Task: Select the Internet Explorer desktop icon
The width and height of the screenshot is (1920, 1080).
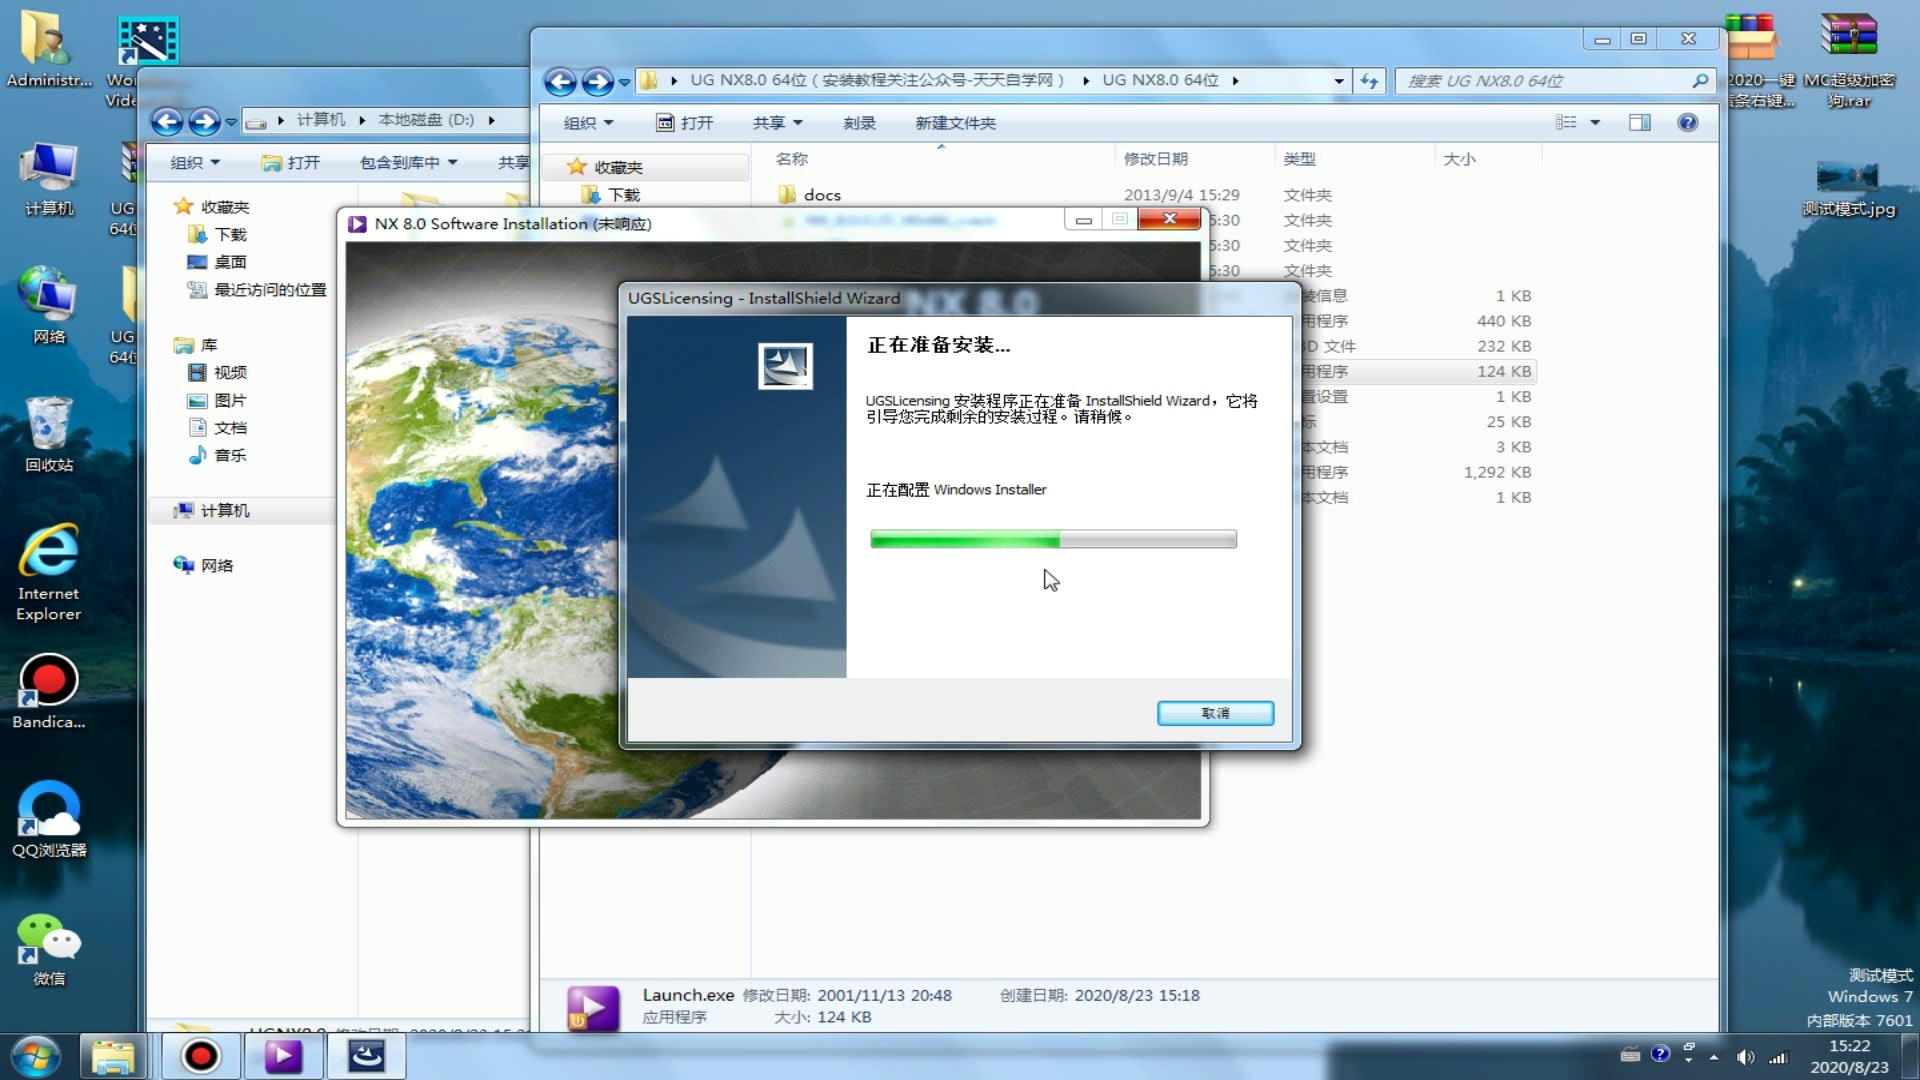Action: [x=48, y=572]
